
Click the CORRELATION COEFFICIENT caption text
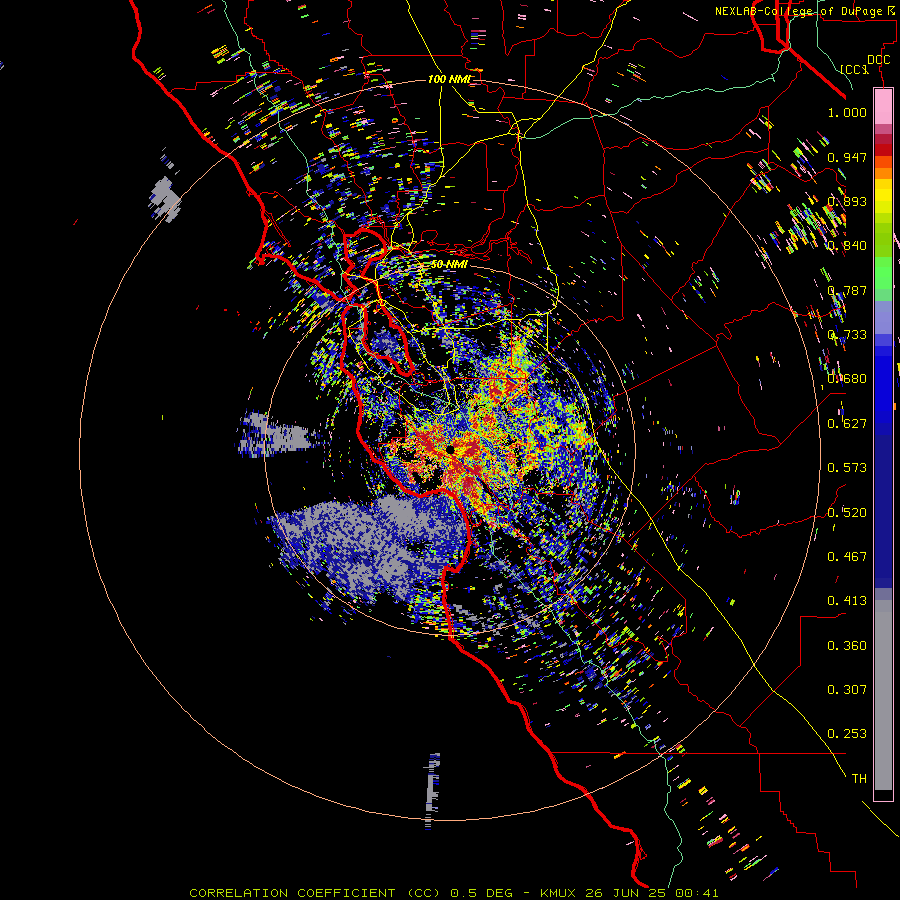[292, 893]
